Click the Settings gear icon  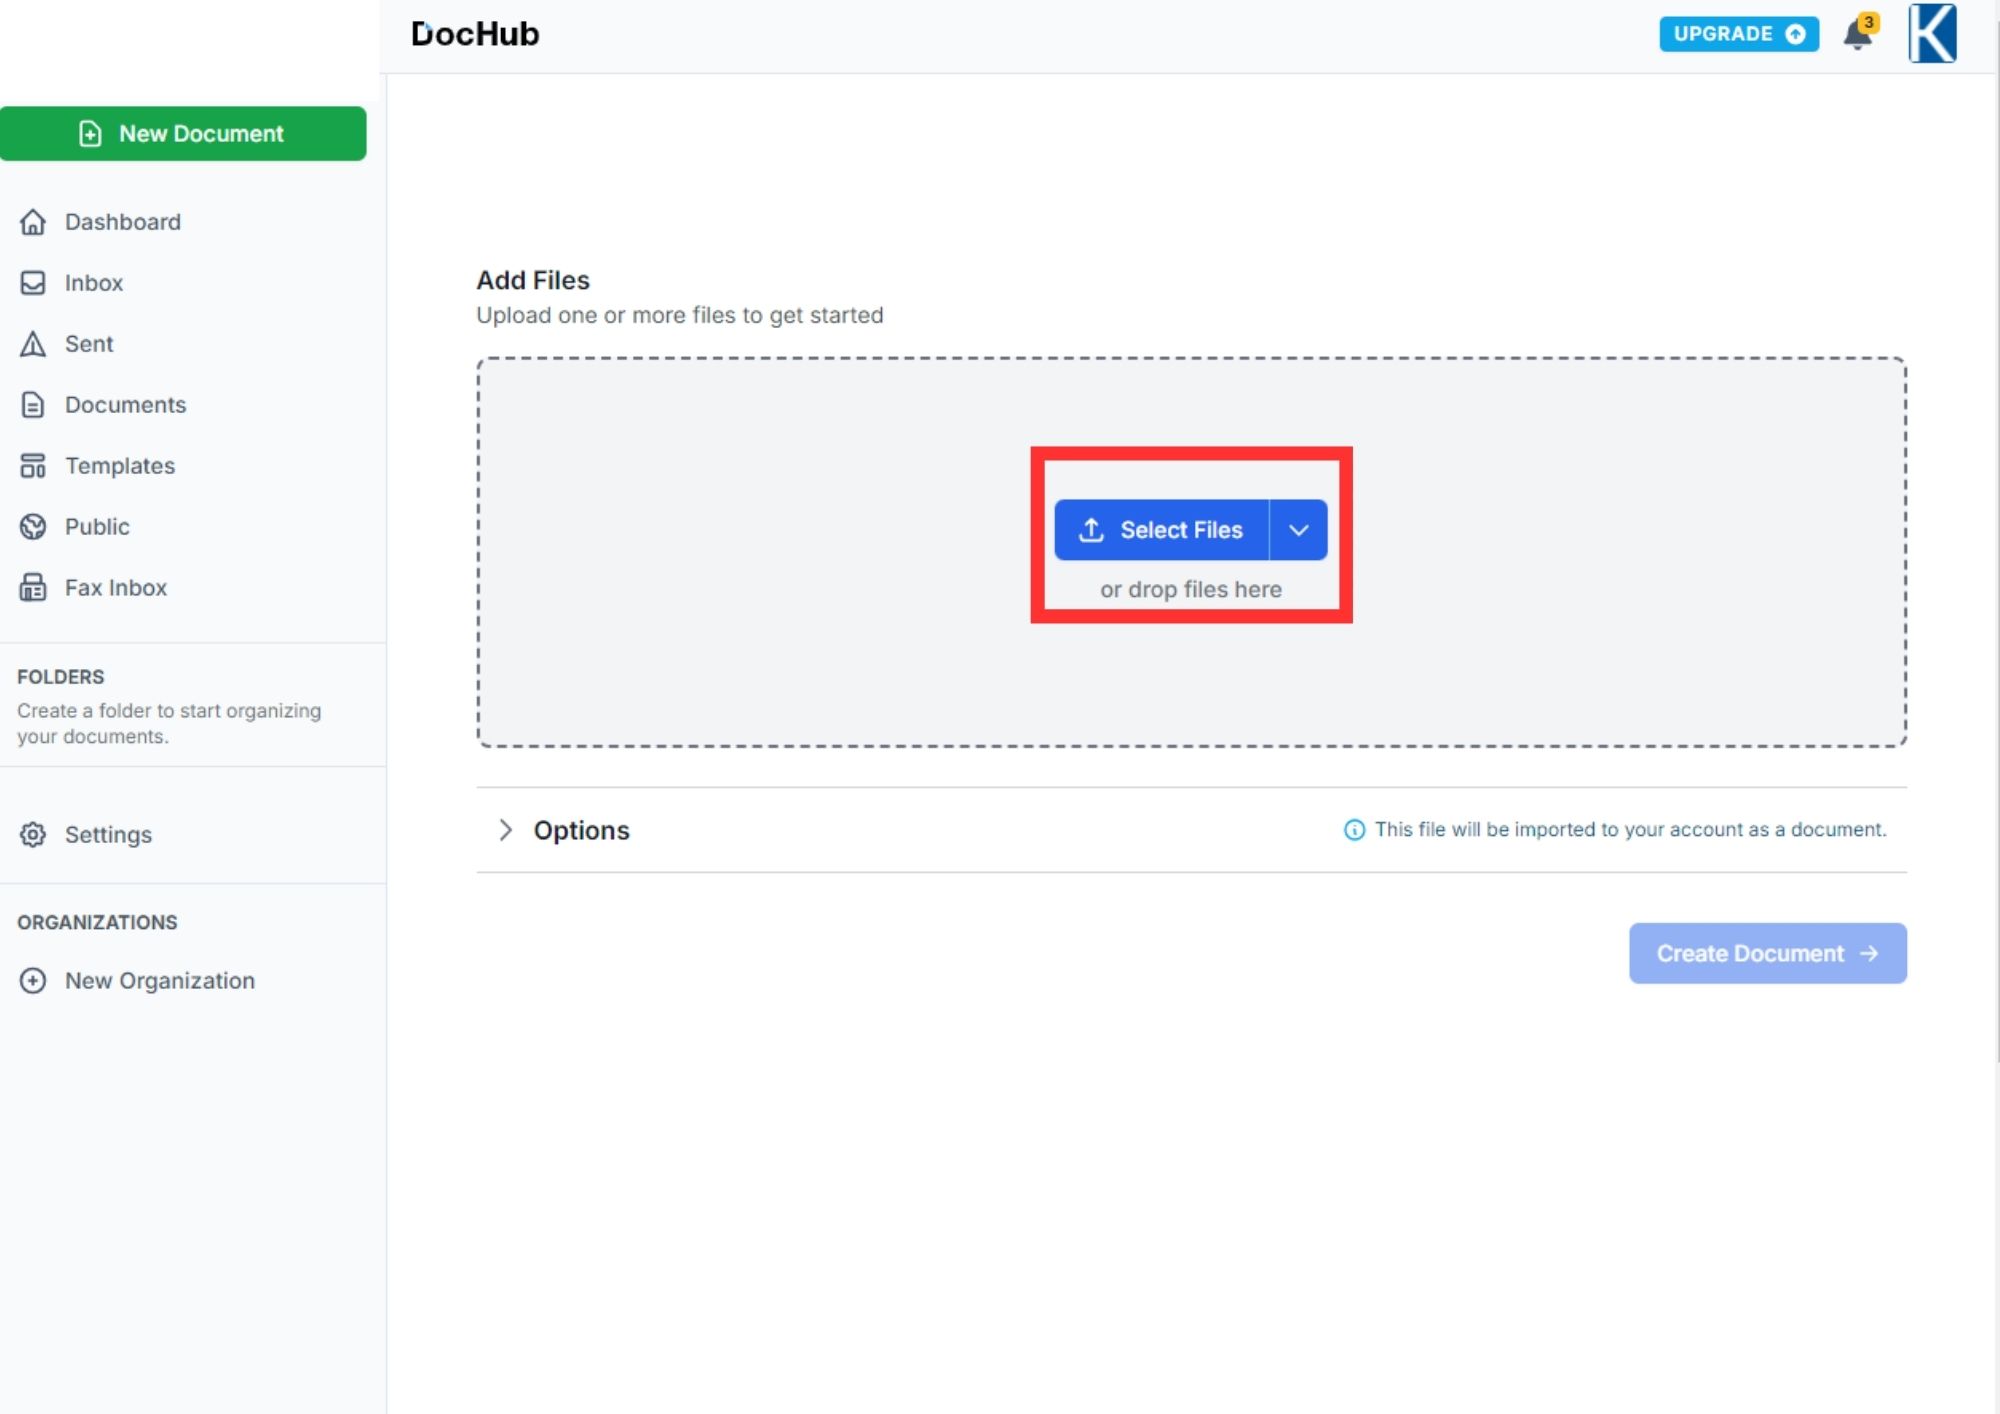[x=33, y=835]
